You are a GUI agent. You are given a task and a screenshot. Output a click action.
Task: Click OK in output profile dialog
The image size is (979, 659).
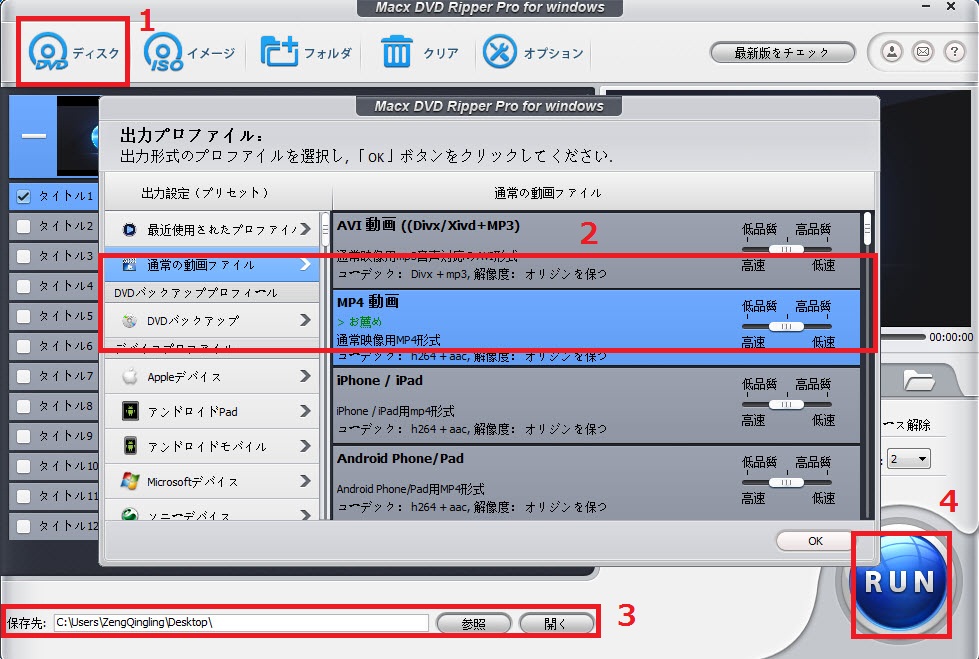pyautogui.click(x=815, y=541)
